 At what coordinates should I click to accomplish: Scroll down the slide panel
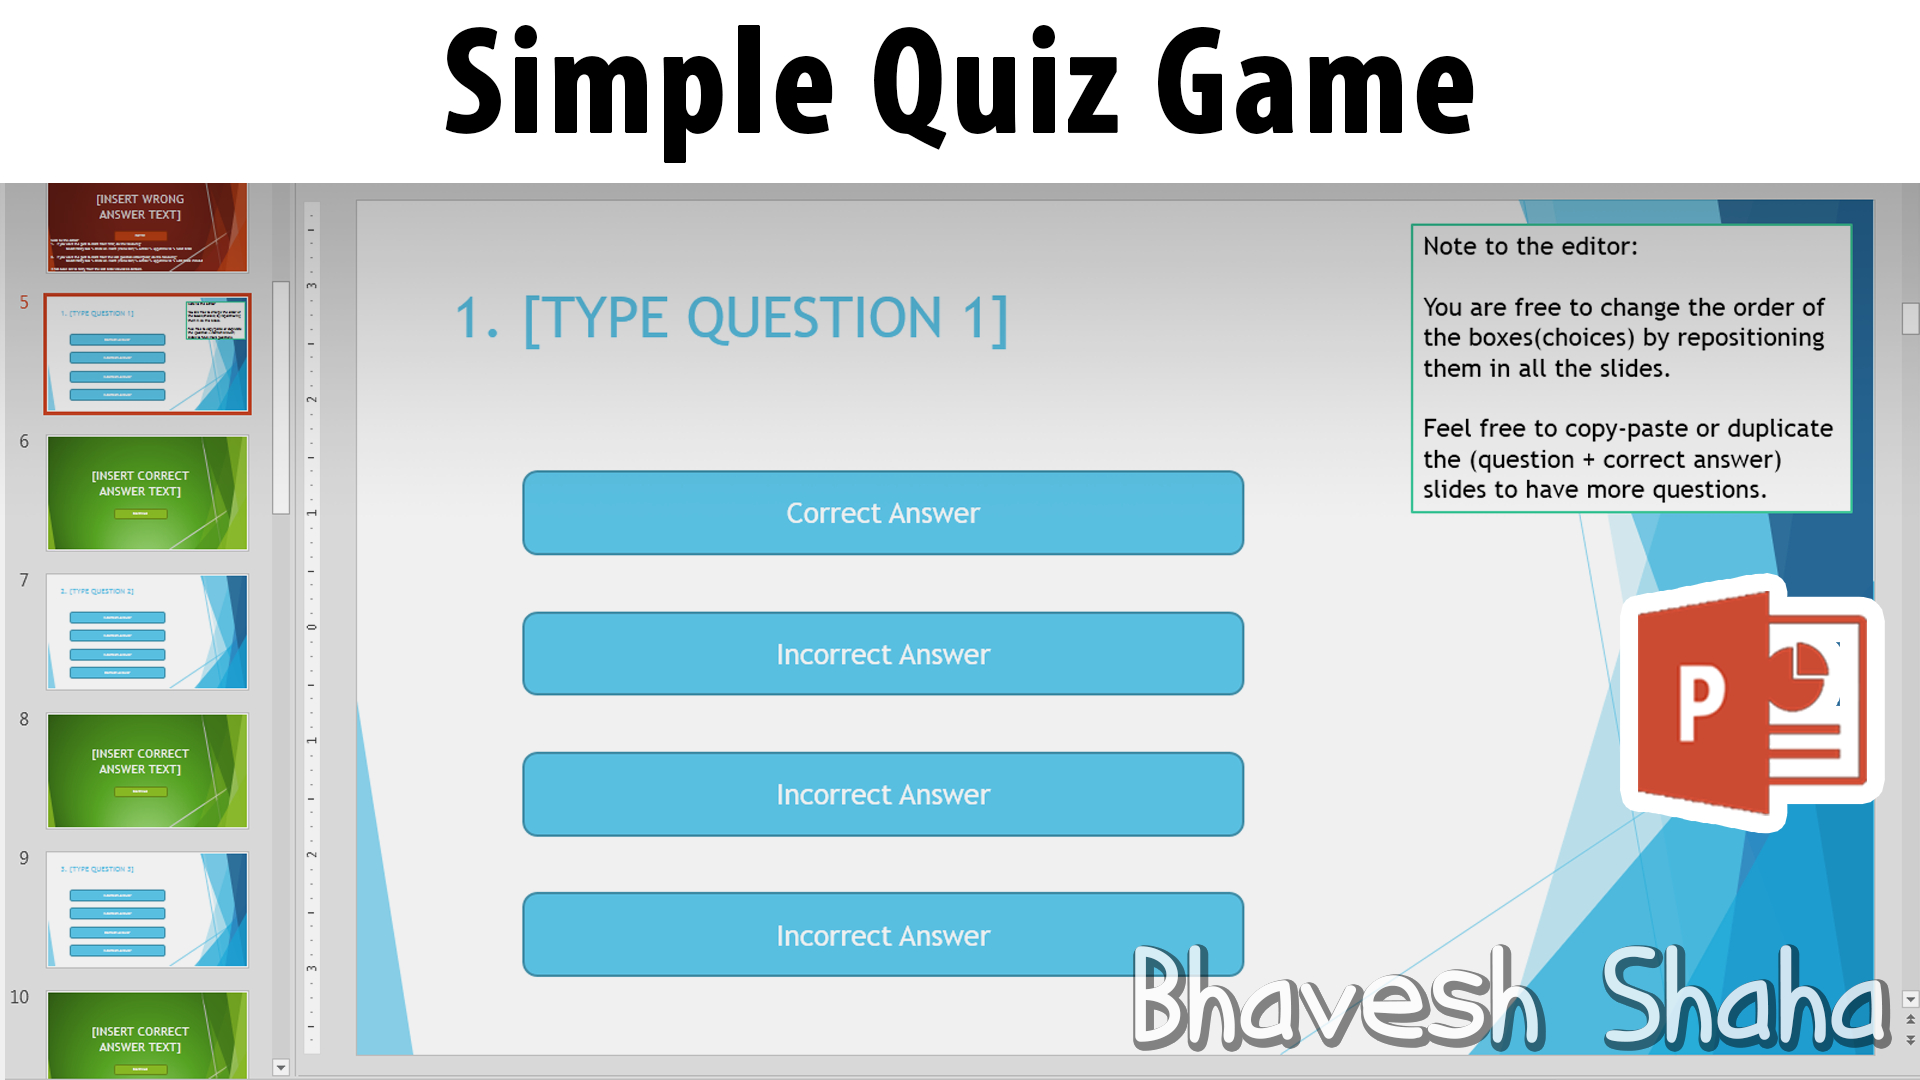point(280,1068)
